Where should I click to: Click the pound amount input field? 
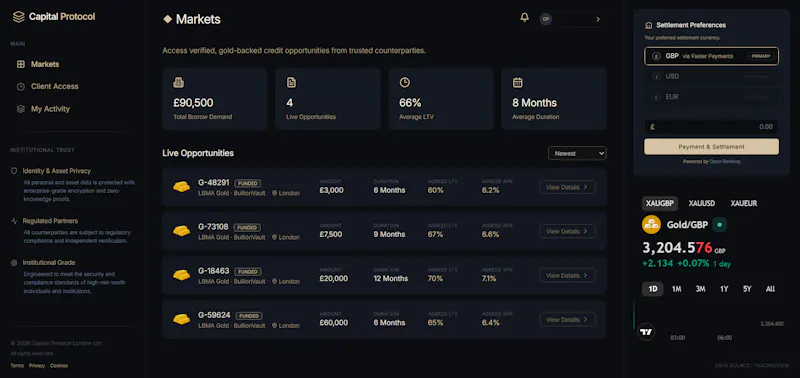[711, 127]
